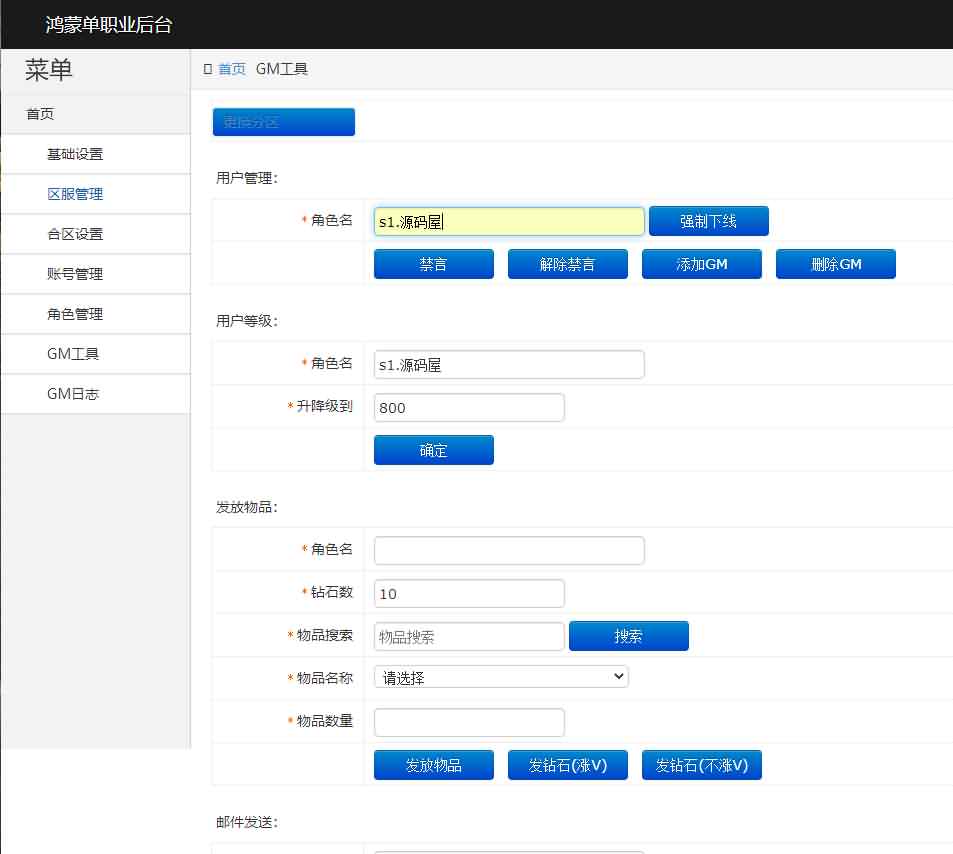Click the home icon in the breadcrumb

click(x=207, y=69)
